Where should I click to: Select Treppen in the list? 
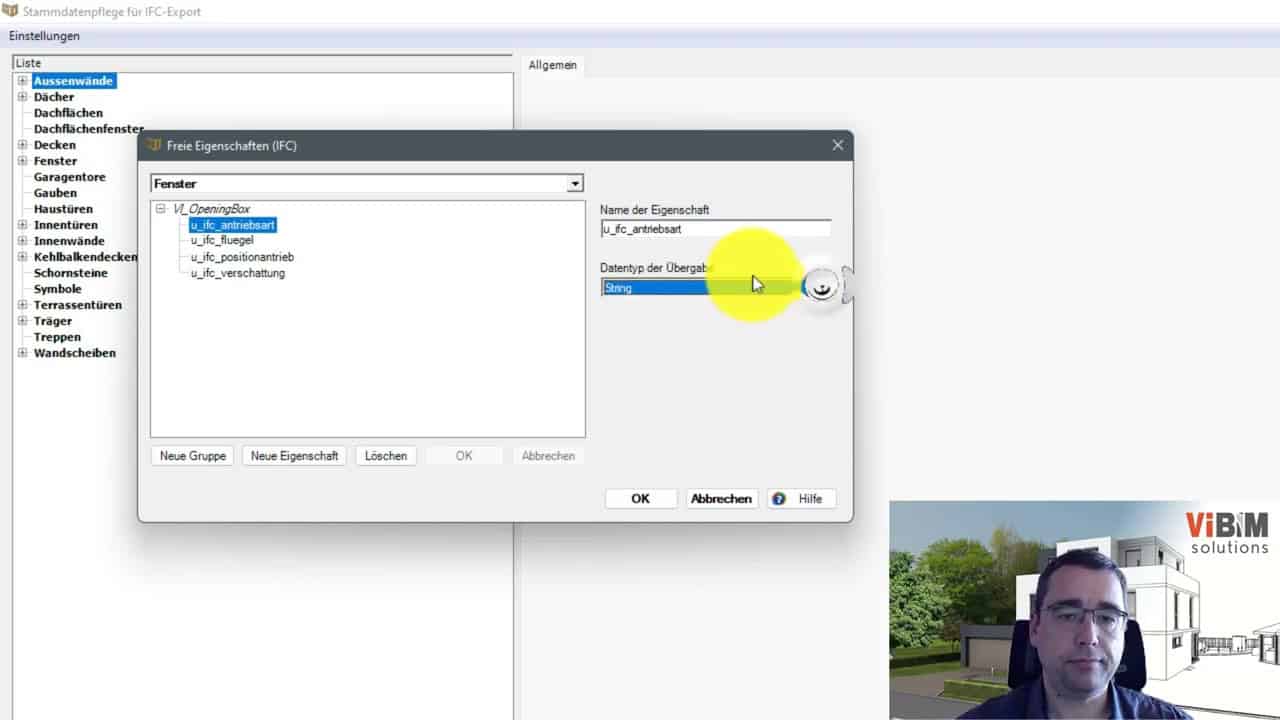(56, 337)
